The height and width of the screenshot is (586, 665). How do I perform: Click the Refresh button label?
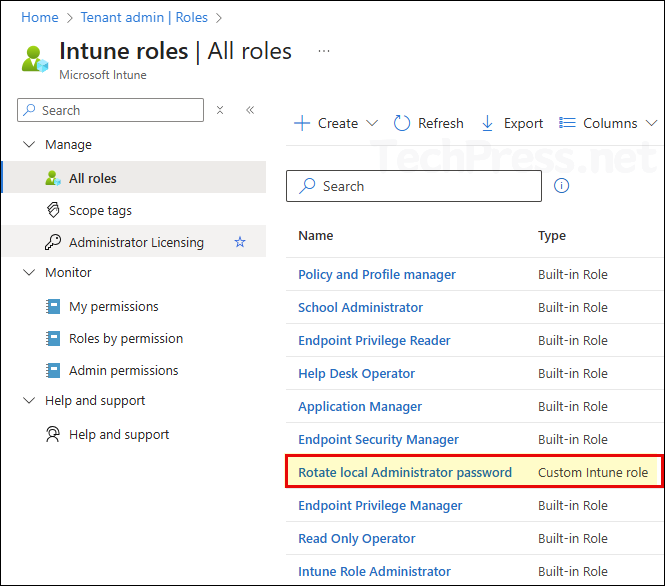click(441, 123)
